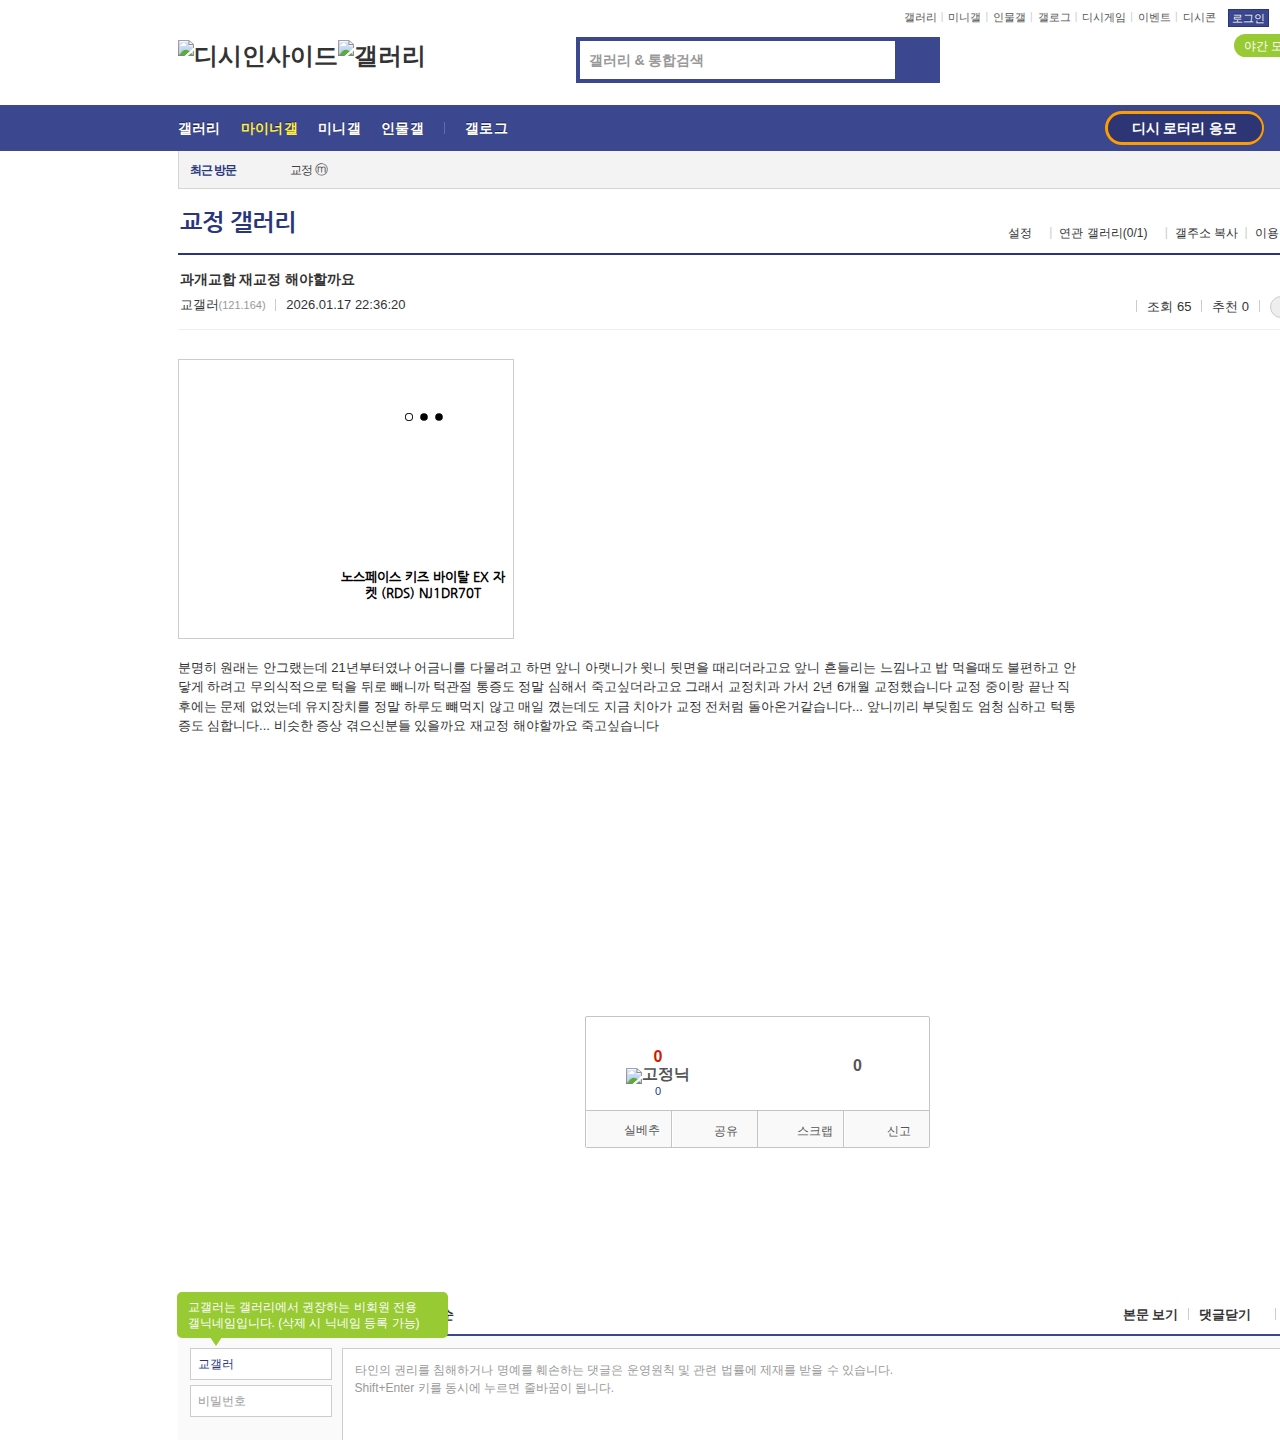Toggle the 댓글닫기 comments collapse
The height and width of the screenshot is (1440, 1280).
[1225, 1315]
